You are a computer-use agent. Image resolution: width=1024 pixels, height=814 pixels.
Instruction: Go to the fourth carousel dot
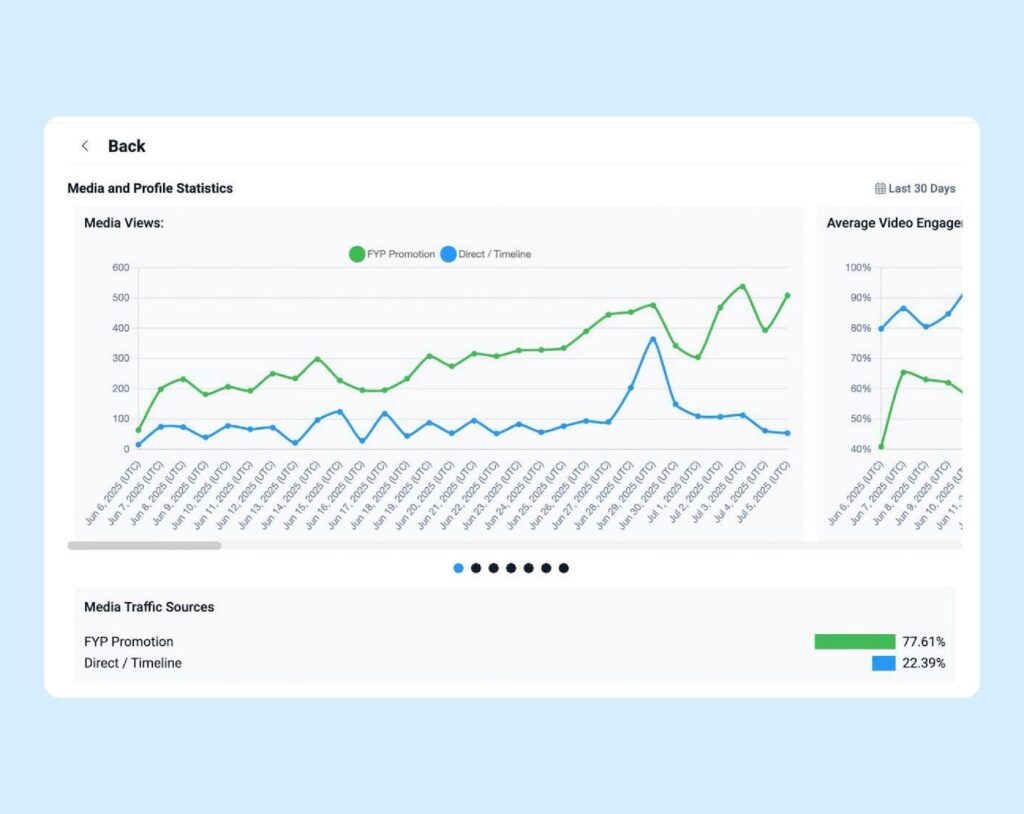pyautogui.click(x=511, y=568)
